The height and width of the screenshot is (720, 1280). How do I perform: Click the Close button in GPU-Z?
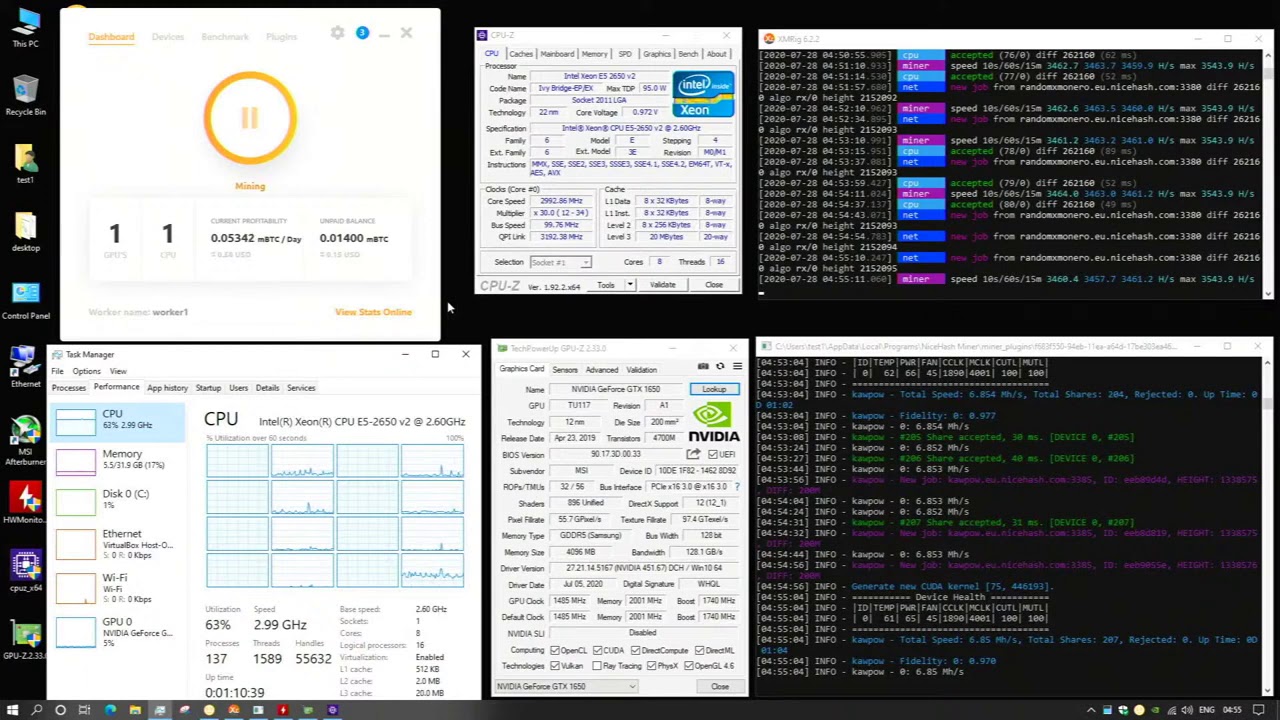(720, 686)
